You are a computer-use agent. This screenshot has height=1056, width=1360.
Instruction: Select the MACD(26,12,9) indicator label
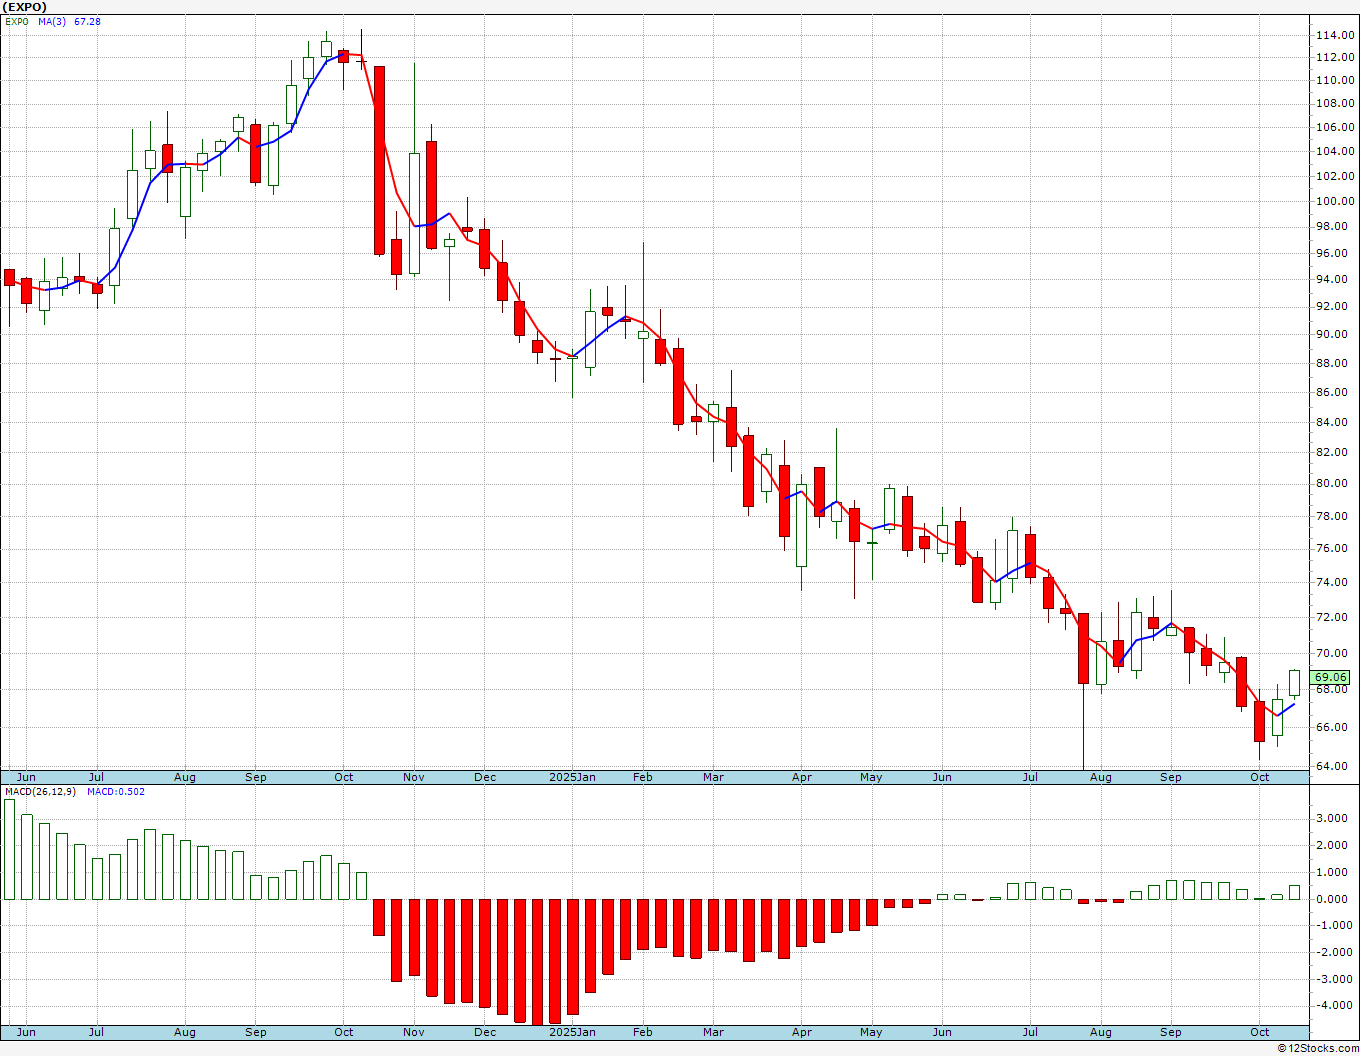click(39, 792)
